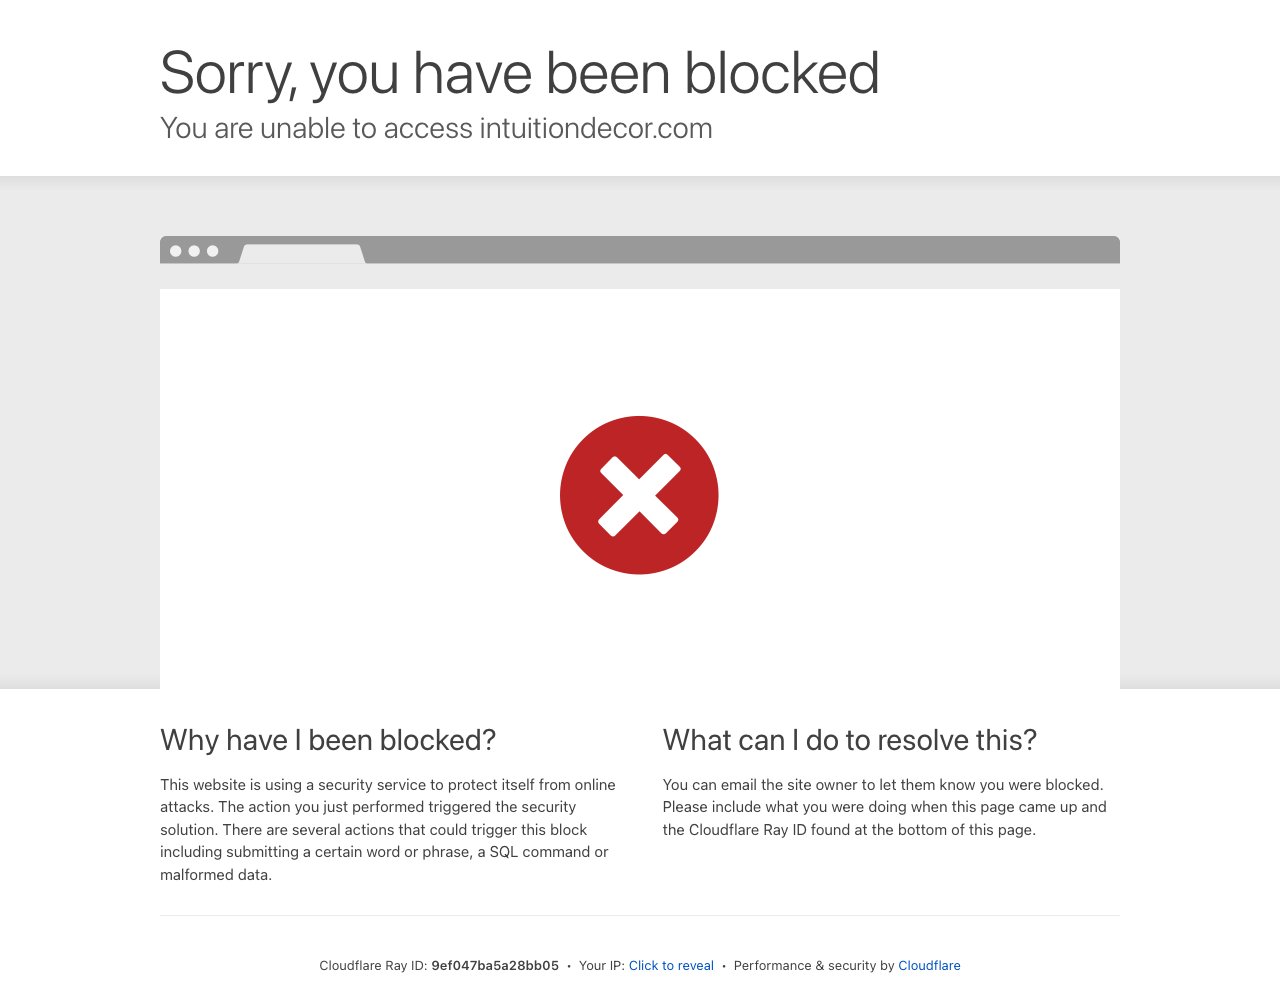This screenshot has height=1000, width=1280.
Task: Click the email the site owner paragraph
Action: (885, 807)
